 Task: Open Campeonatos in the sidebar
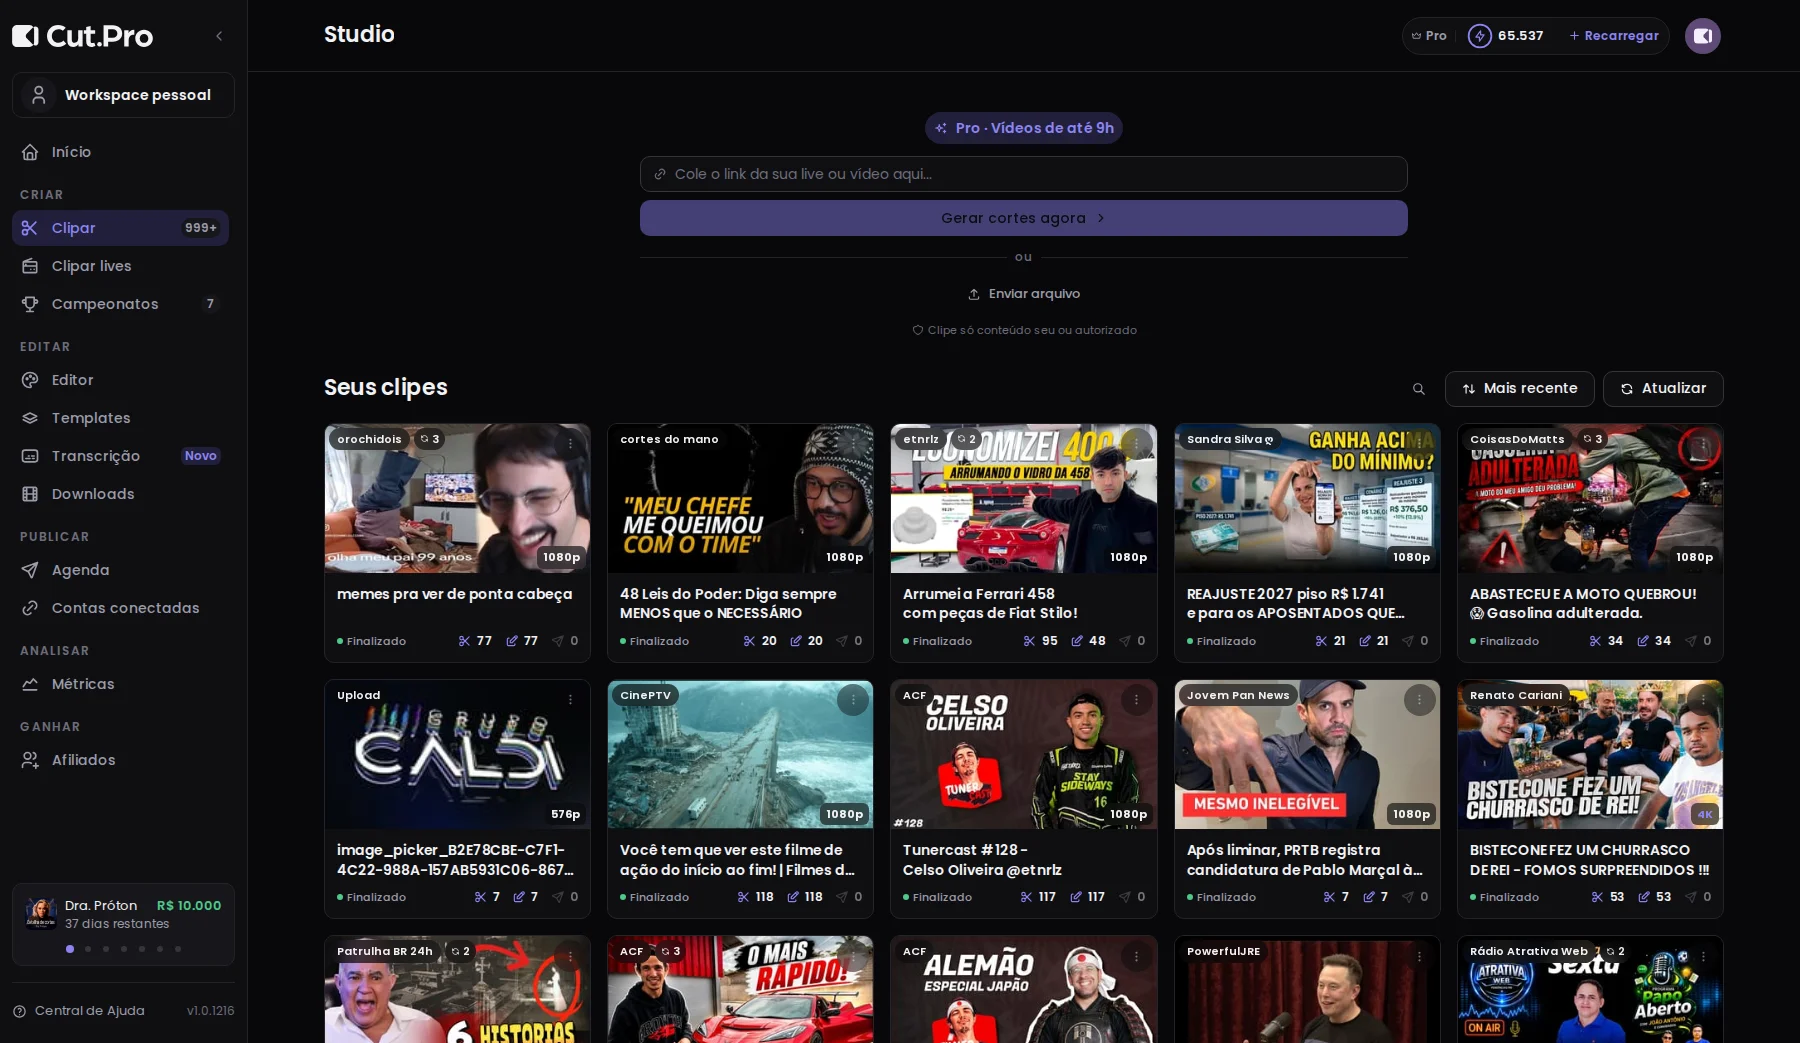[x=120, y=304]
